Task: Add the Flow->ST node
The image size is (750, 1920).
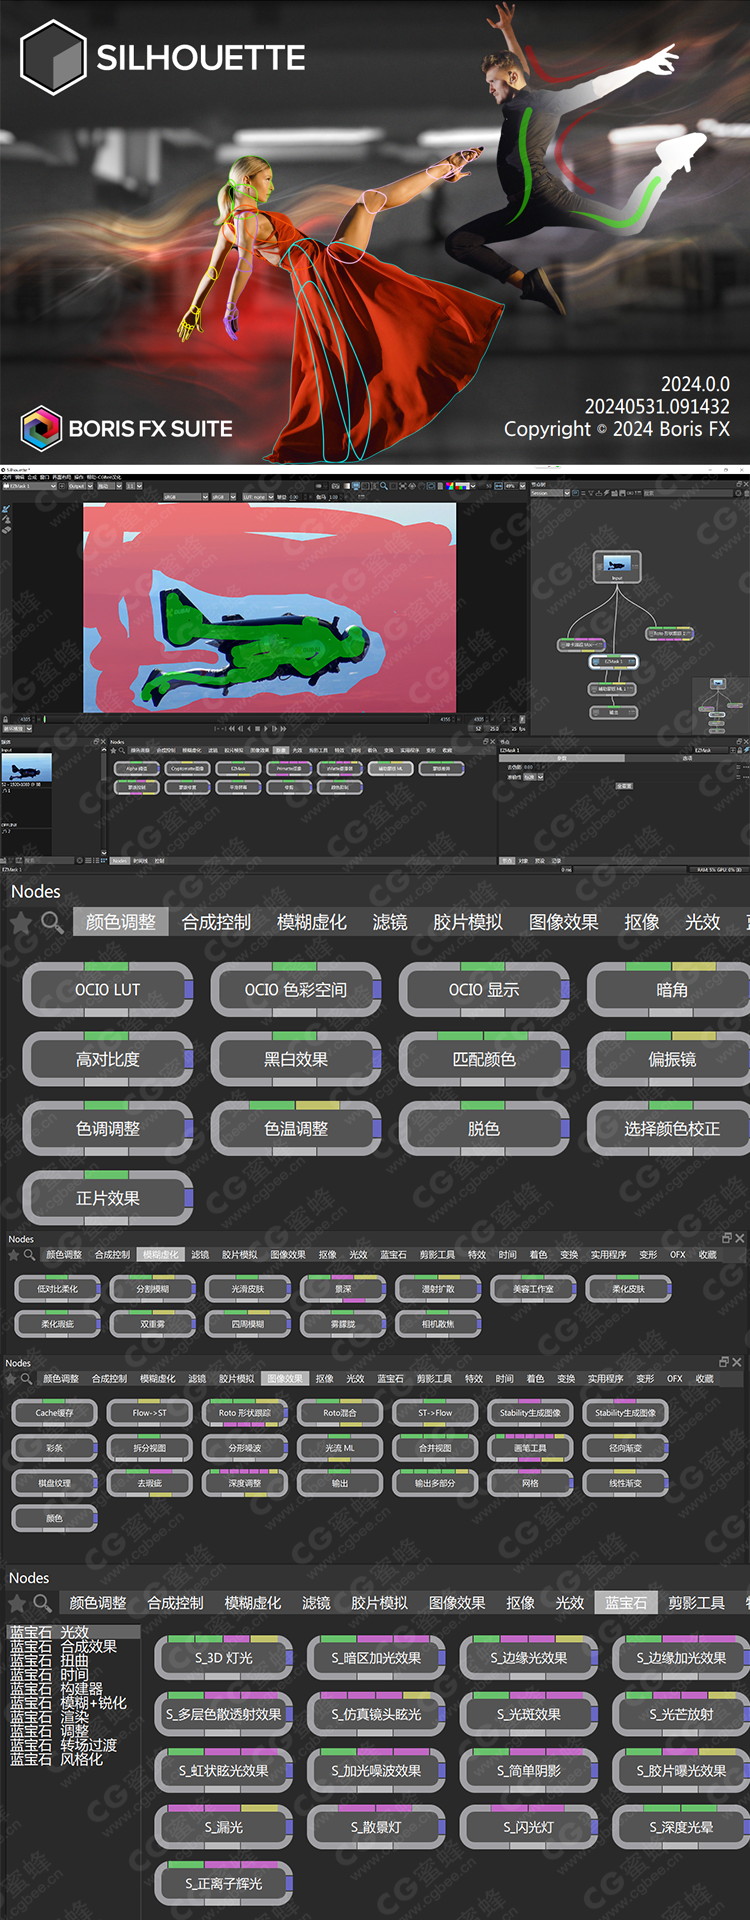Action: tap(150, 1413)
